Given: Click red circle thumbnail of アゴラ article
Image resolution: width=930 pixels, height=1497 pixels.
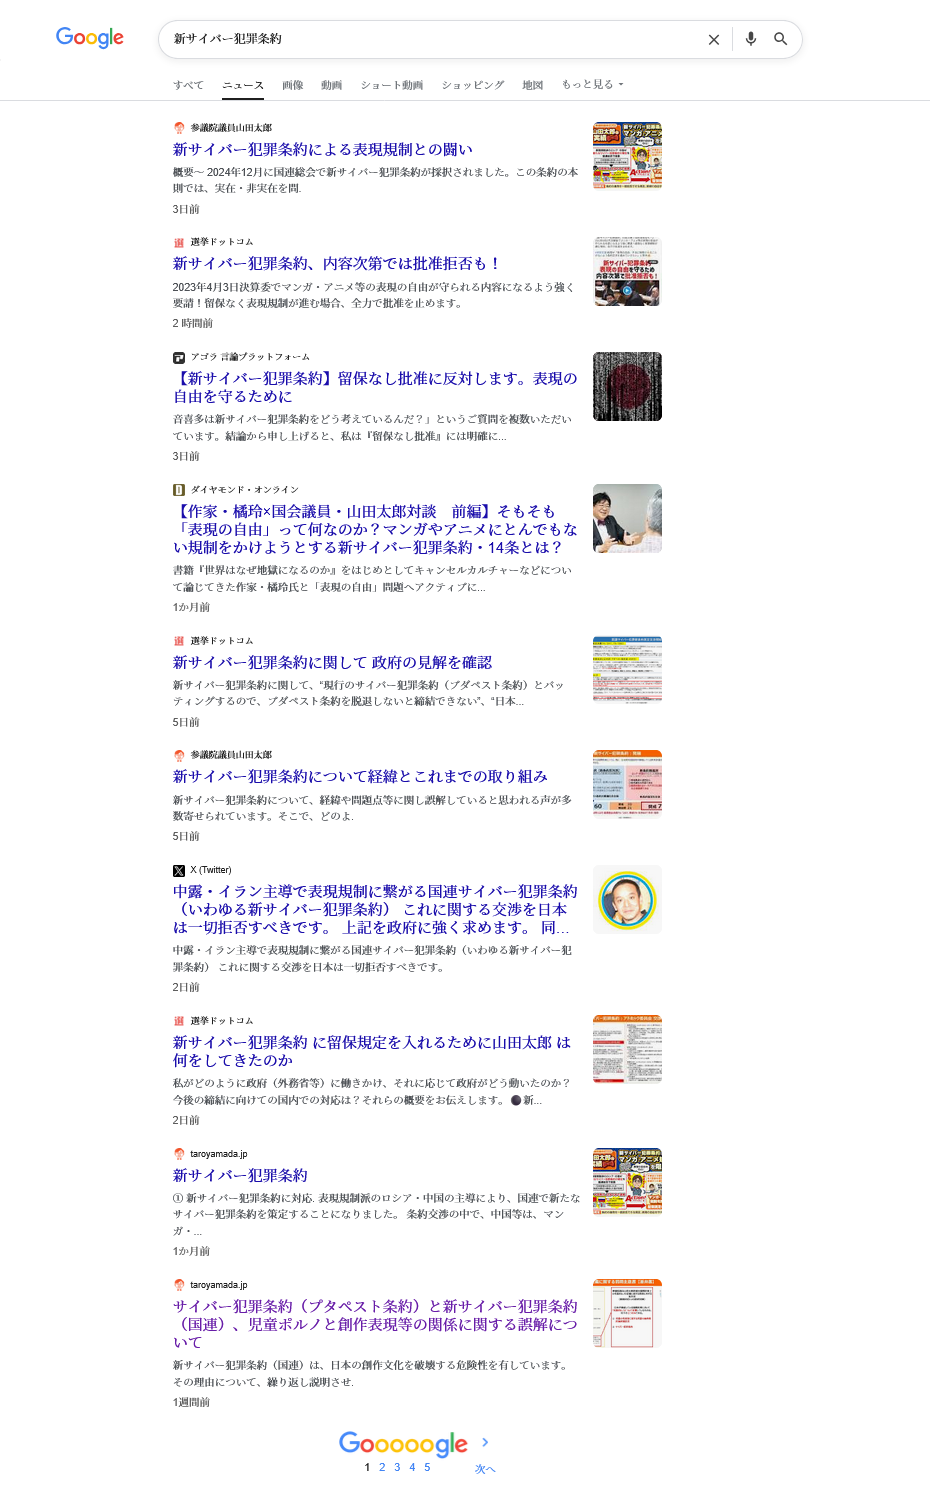Looking at the screenshot, I should point(627,386).
